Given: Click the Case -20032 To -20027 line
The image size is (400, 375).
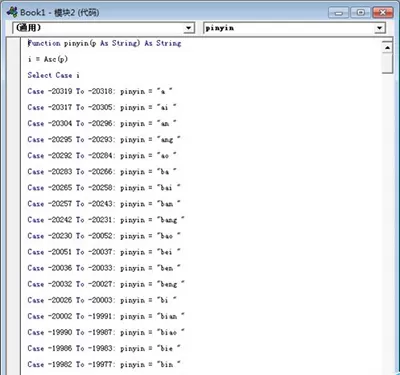Looking at the screenshot, I should [106, 284].
